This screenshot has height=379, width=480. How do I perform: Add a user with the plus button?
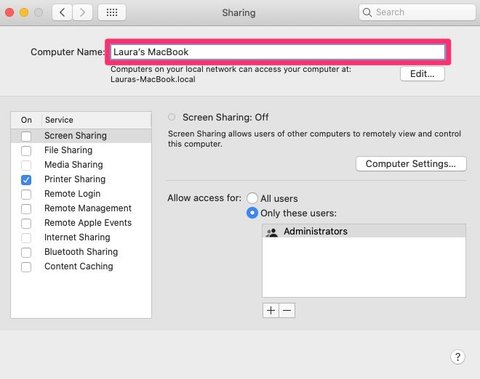271,310
